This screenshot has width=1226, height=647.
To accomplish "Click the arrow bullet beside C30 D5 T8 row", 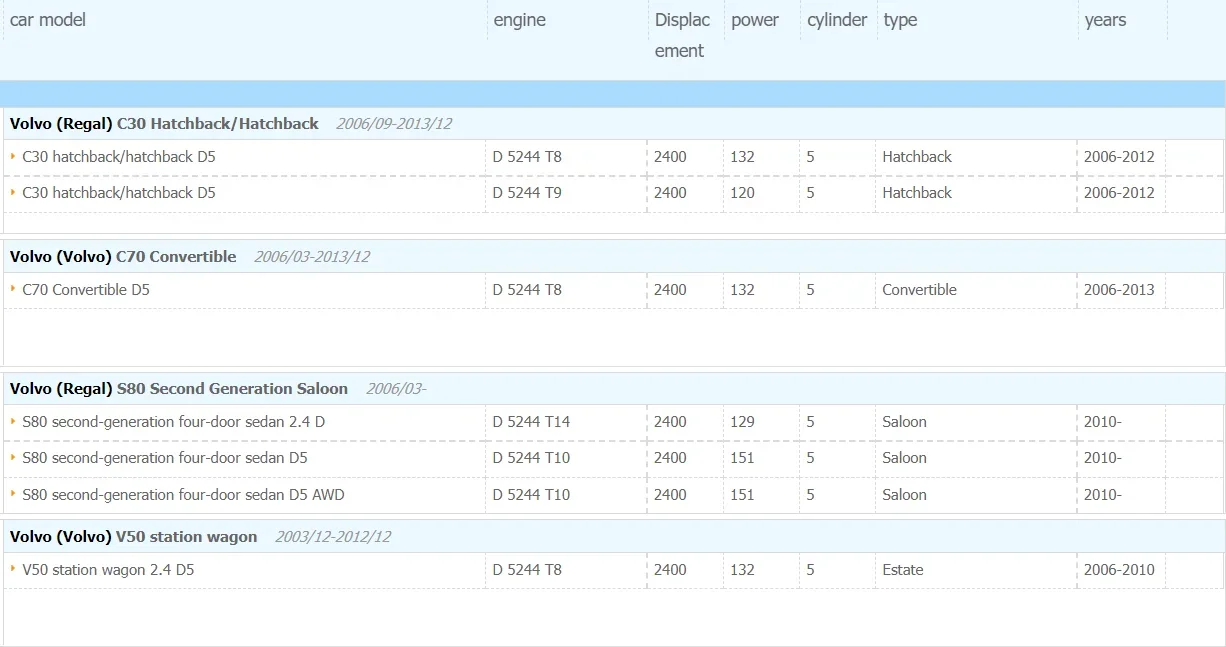I will coord(13,156).
